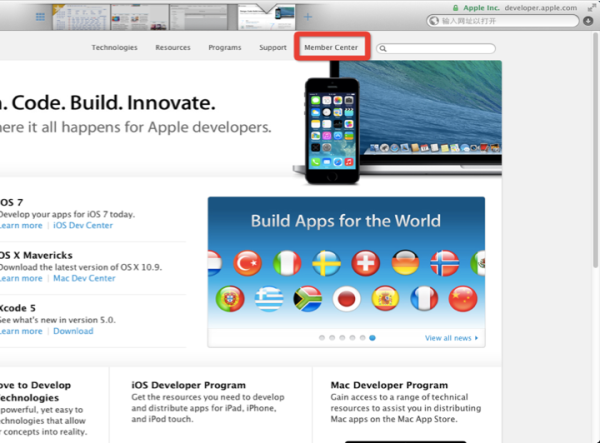This screenshot has width=600, height=443.
Task: Click the OS X Mavericks heading
Action: coord(36,255)
